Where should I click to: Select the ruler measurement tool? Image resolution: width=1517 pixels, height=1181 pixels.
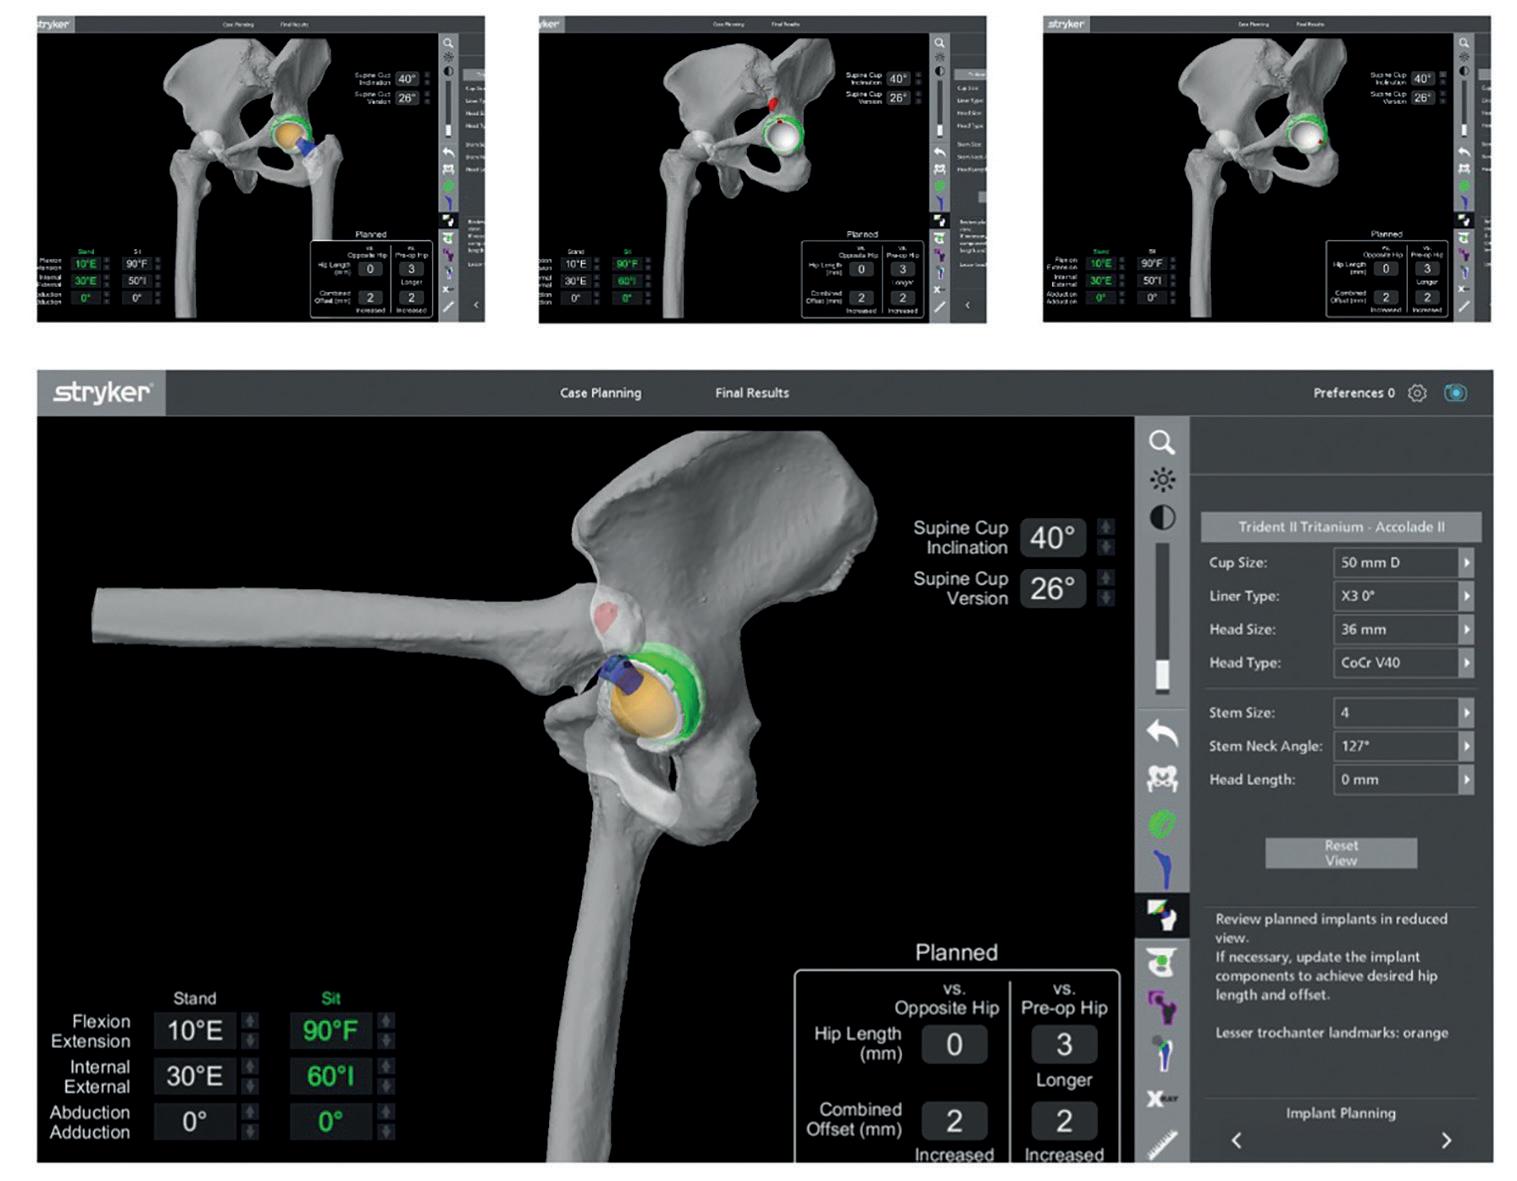[1162, 1143]
